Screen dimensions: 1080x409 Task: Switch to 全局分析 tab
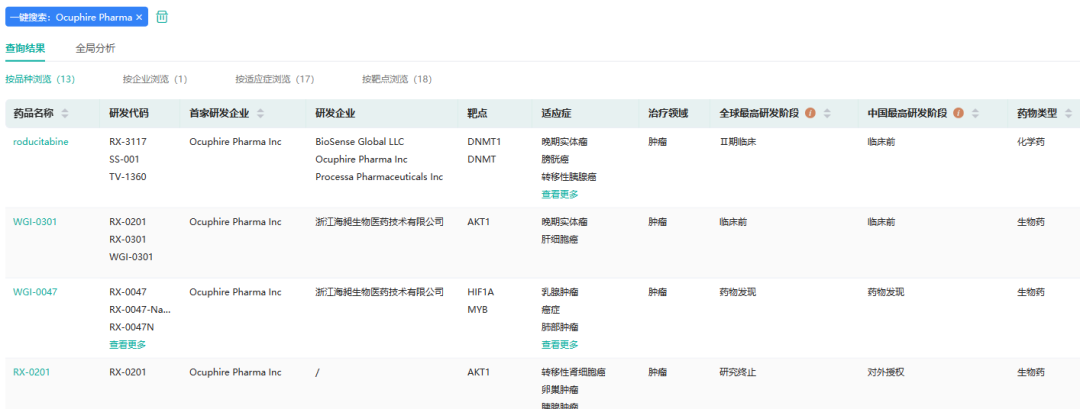[95, 48]
